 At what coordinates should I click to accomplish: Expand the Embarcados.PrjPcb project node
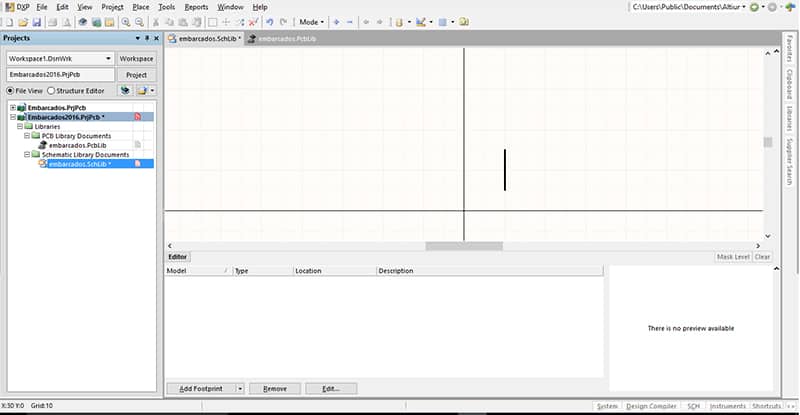coord(13,107)
